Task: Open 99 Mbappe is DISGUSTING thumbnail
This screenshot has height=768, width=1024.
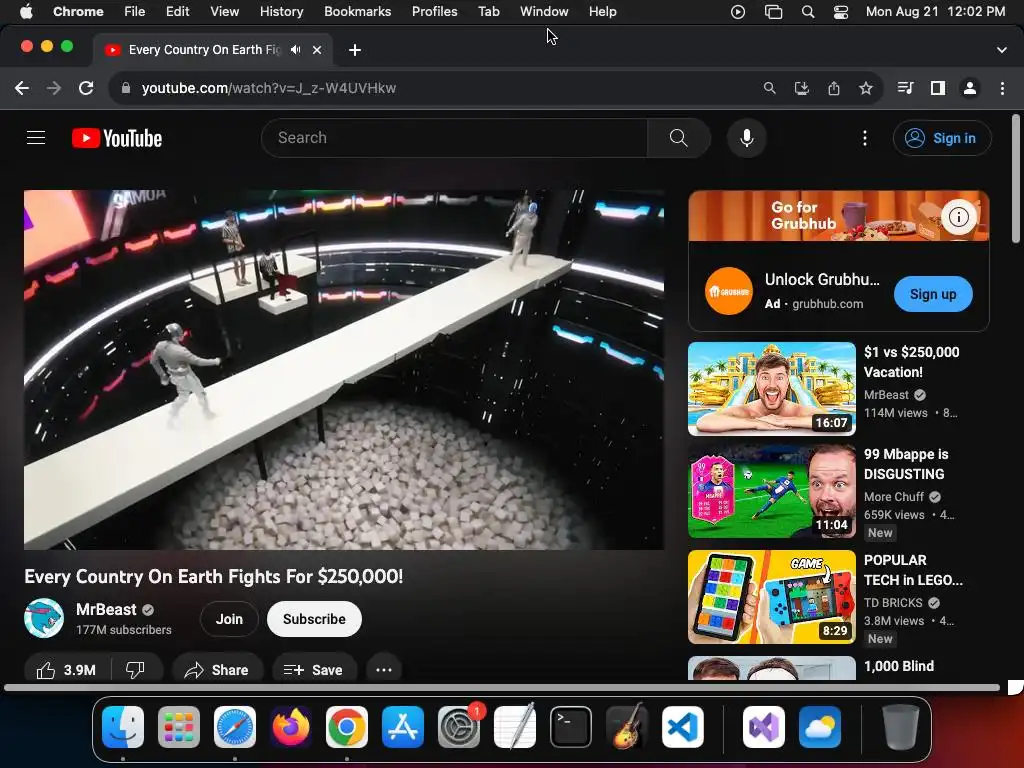Action: coord(772,492)
